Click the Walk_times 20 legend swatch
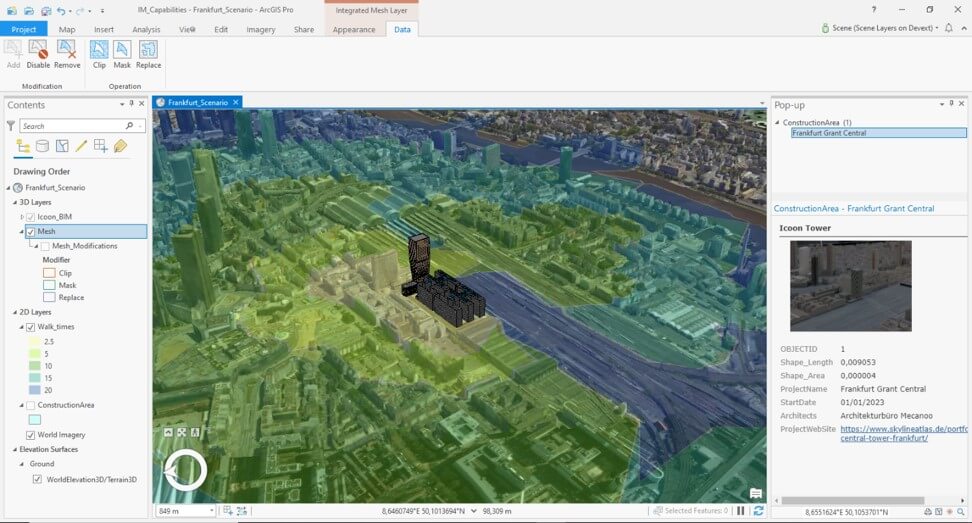Image resolution: width=972 pixels, height=523 pixels. 35,390
